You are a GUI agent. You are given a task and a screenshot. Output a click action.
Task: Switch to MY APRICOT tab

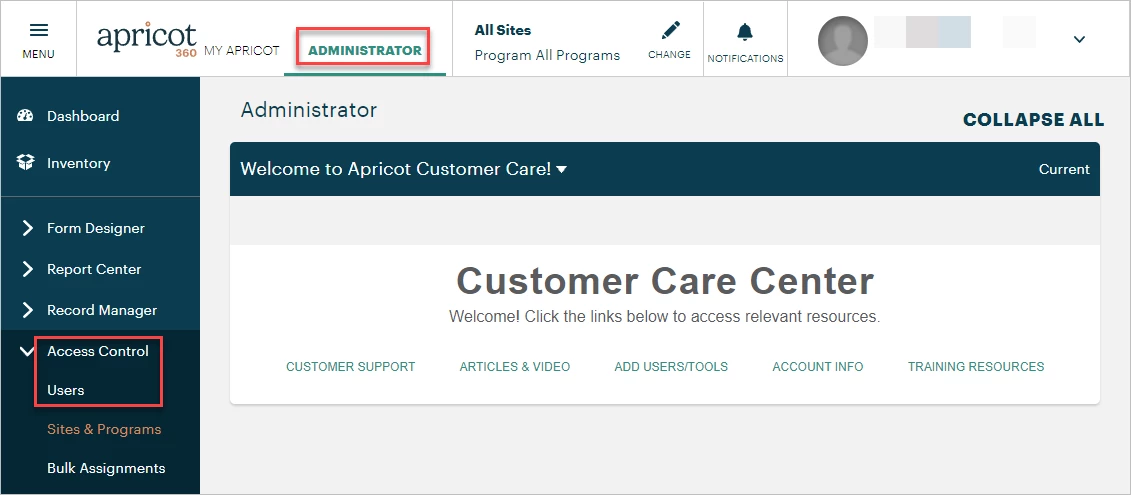point(242,51)
